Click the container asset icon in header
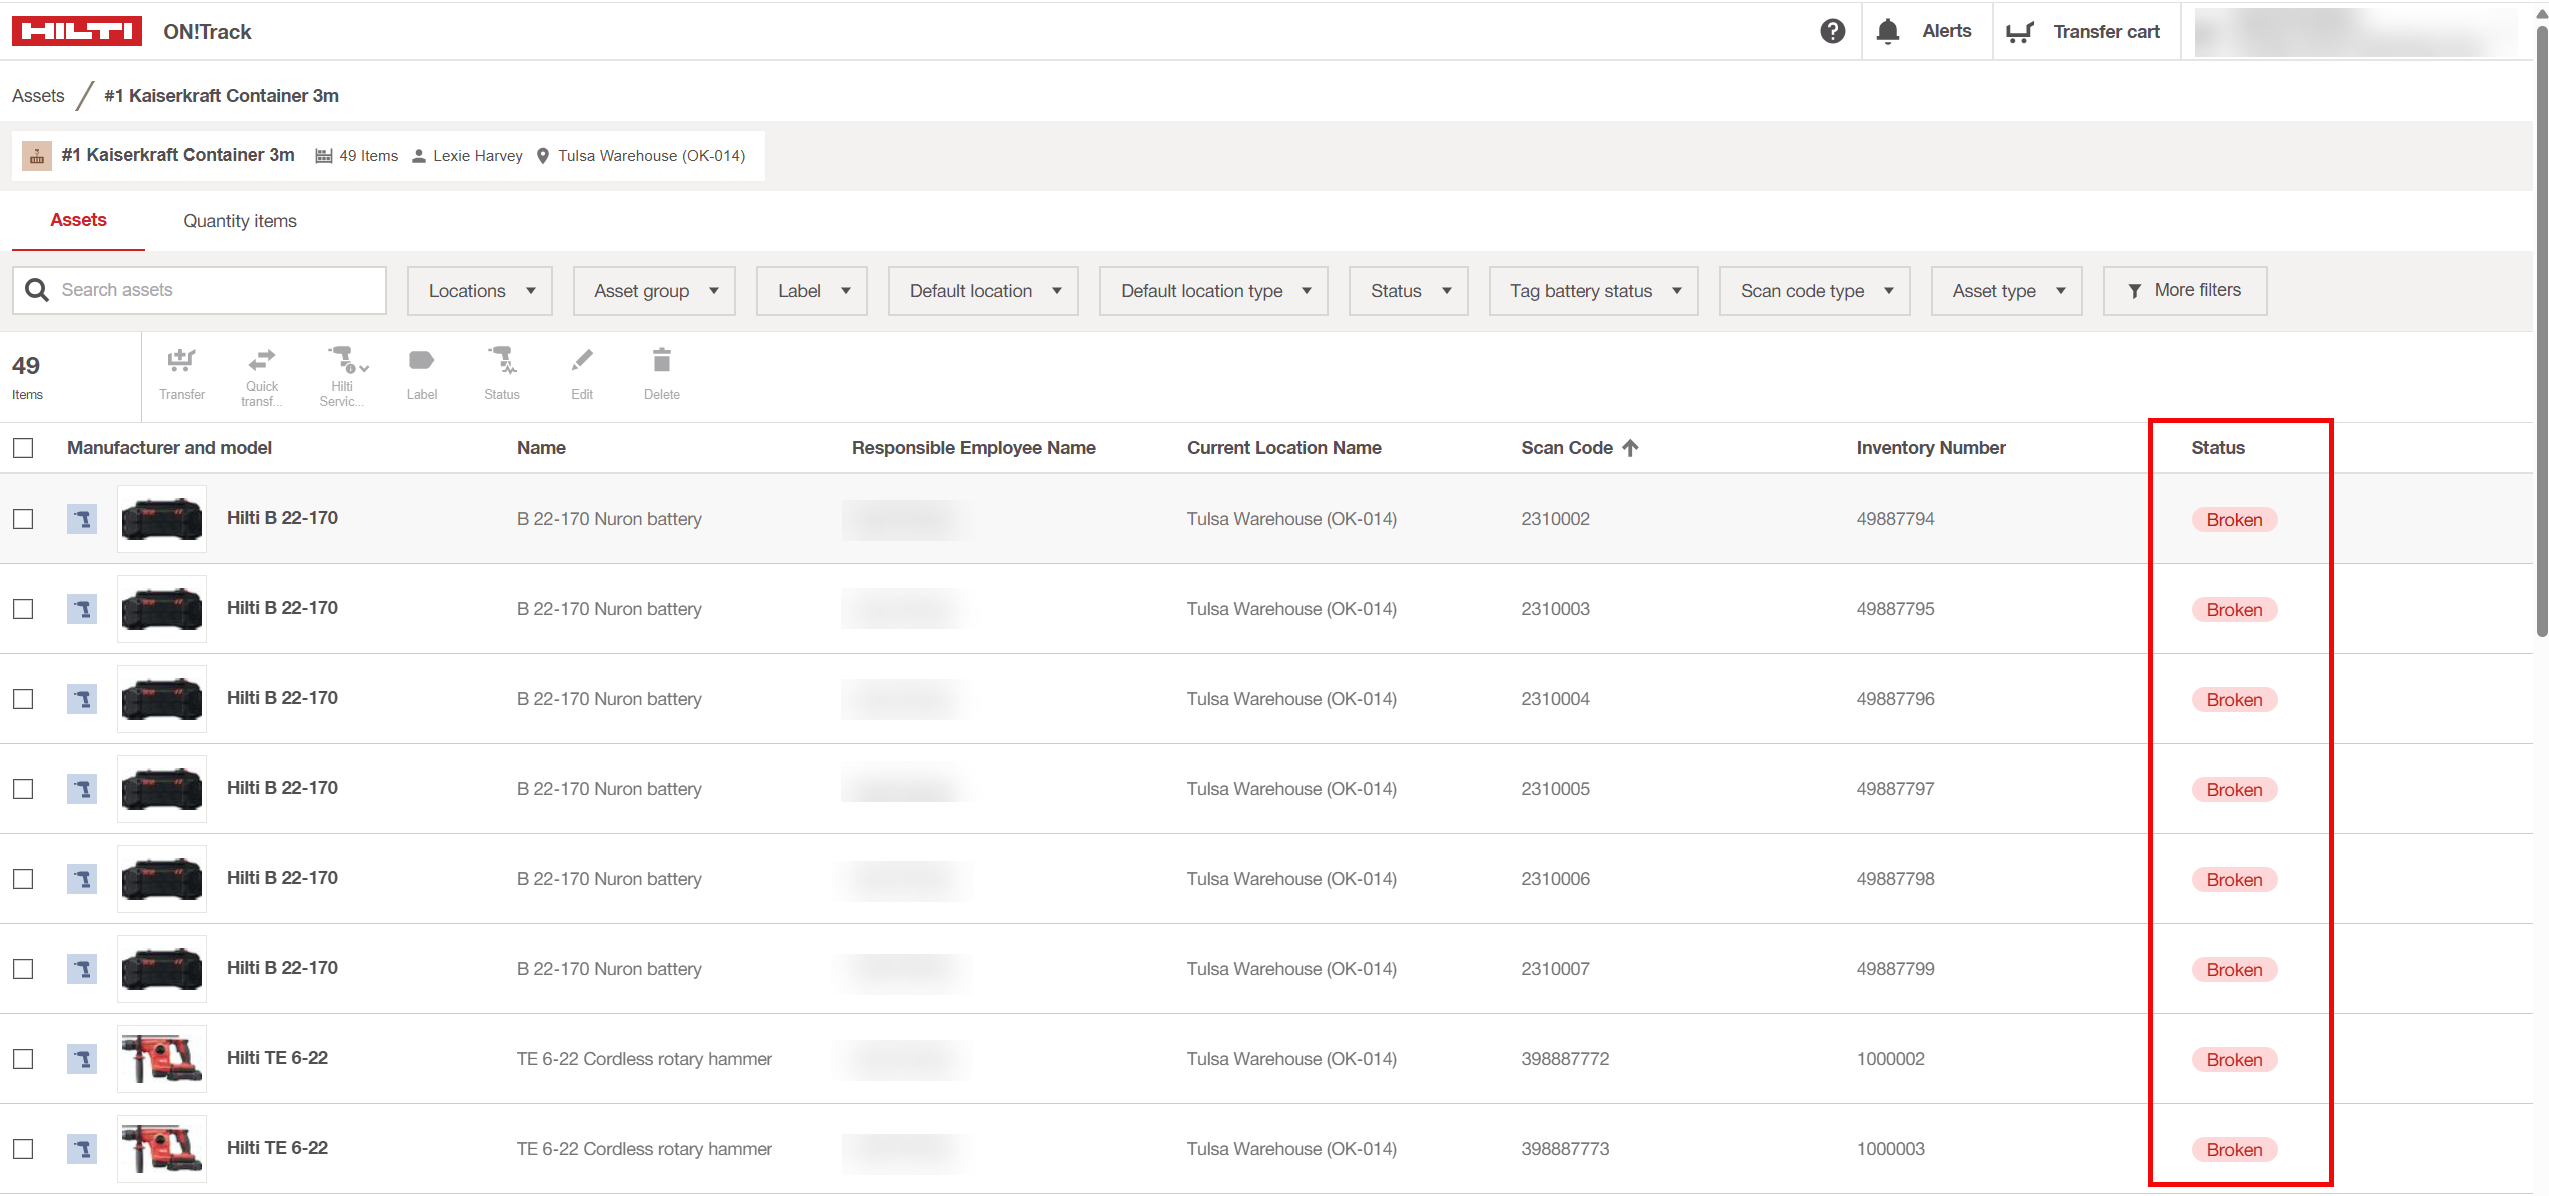The width and height of the screenshot is (2549, 1196). (37, 155)
